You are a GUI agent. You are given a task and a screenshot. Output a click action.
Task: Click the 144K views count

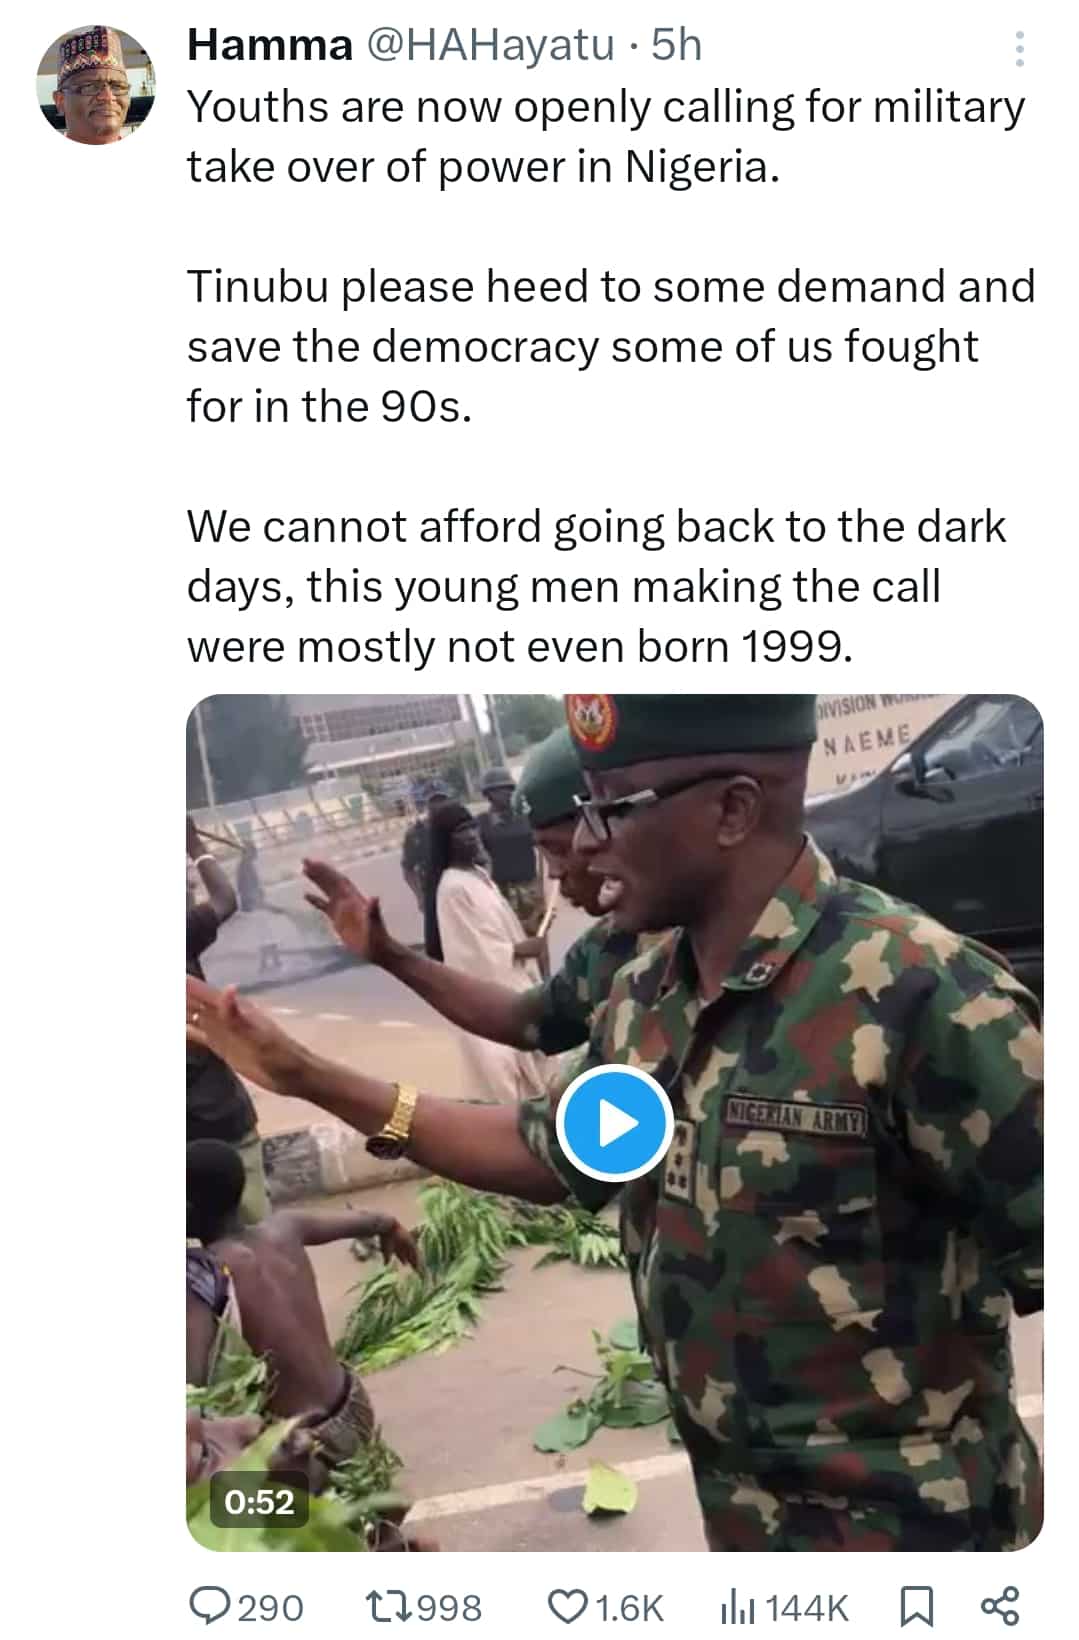tap(807, 1608)
